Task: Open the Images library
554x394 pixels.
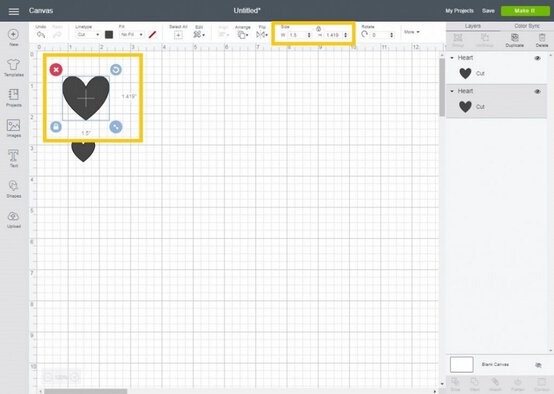Action: click(x=13, y=125)
